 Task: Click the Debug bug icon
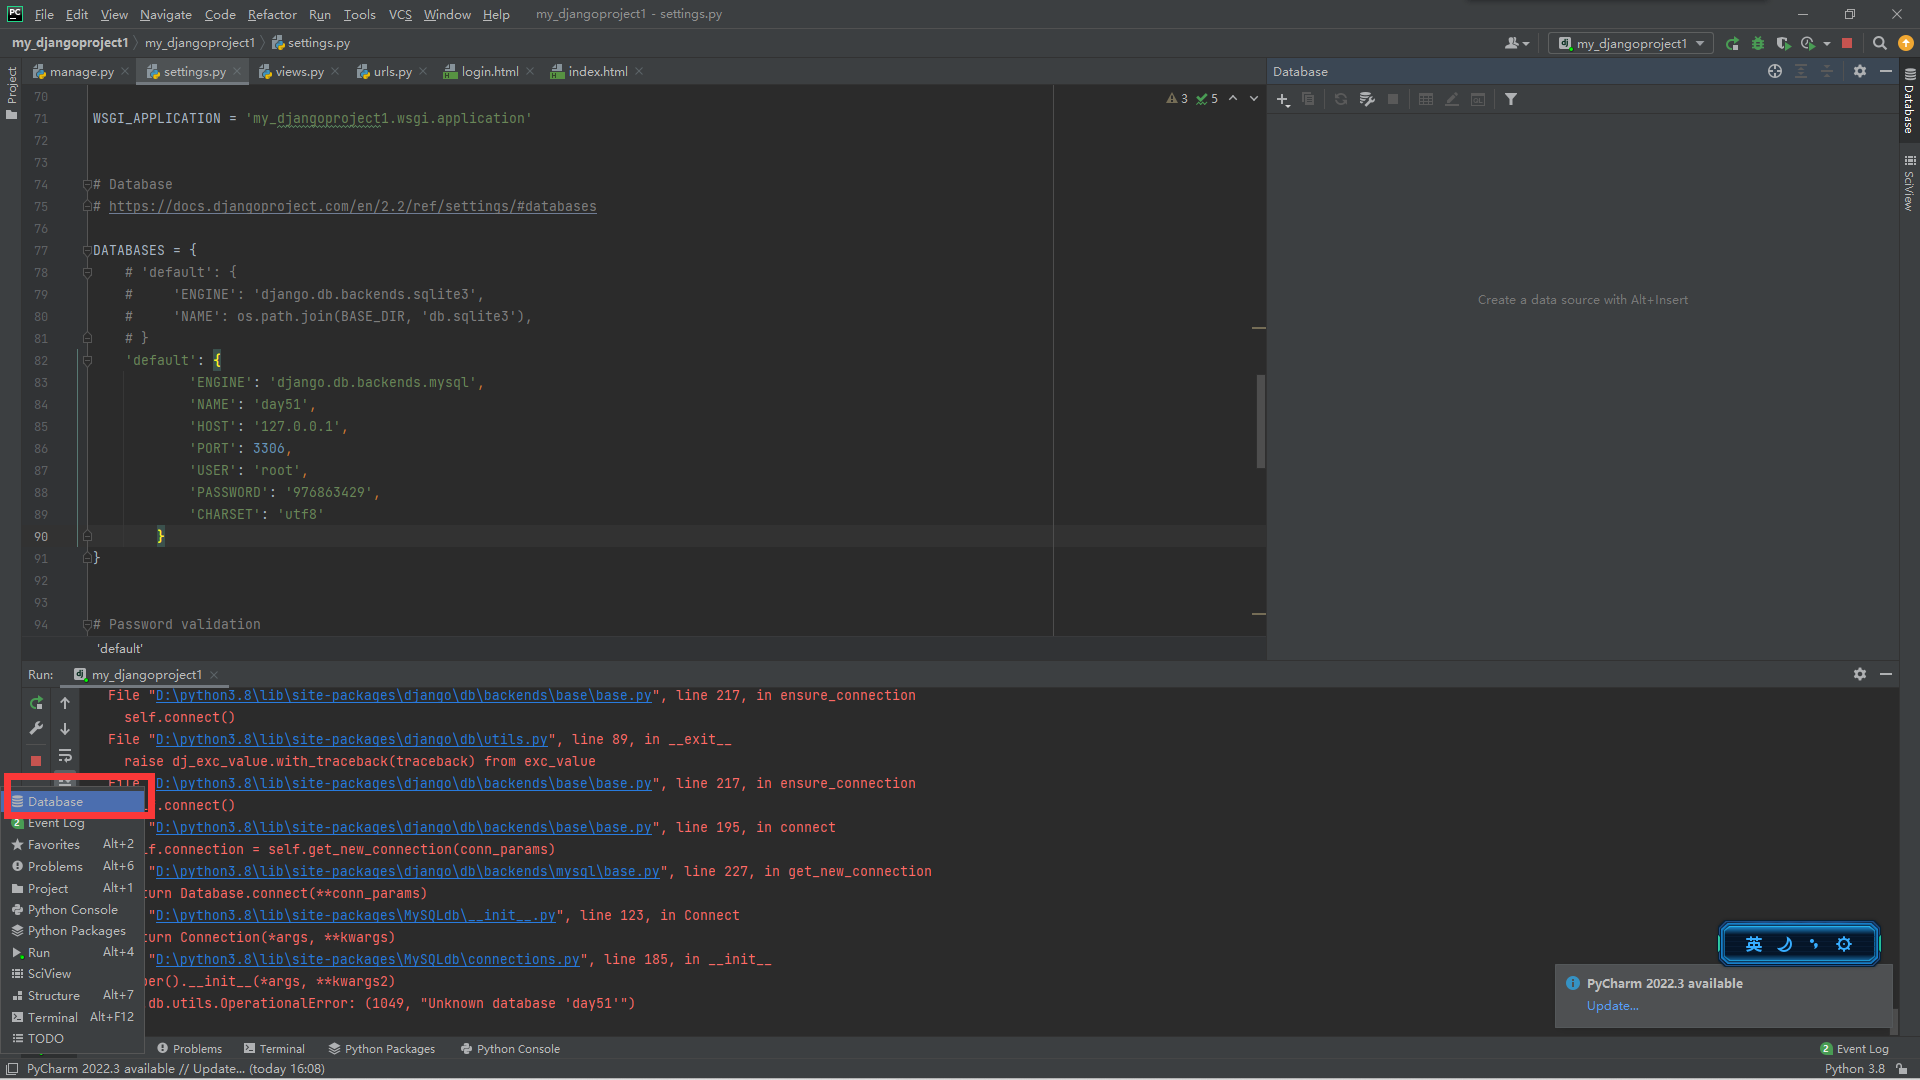(x=1758, y=43)
